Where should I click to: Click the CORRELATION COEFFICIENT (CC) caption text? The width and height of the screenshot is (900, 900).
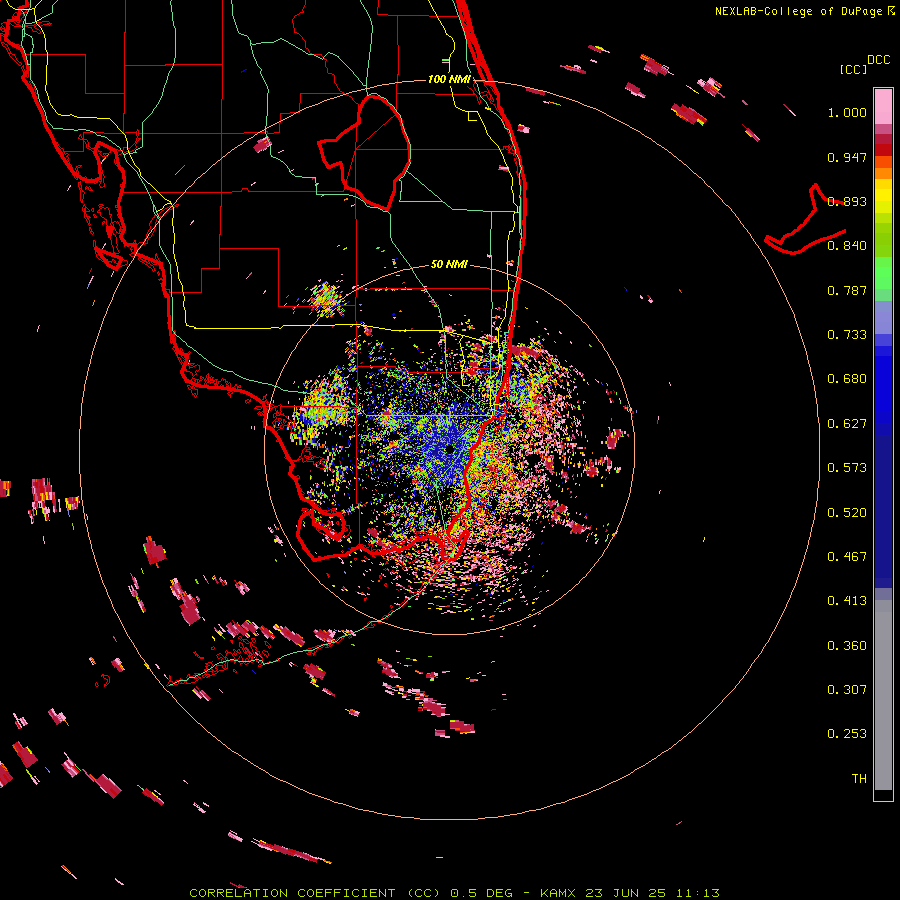coord(316,893)
